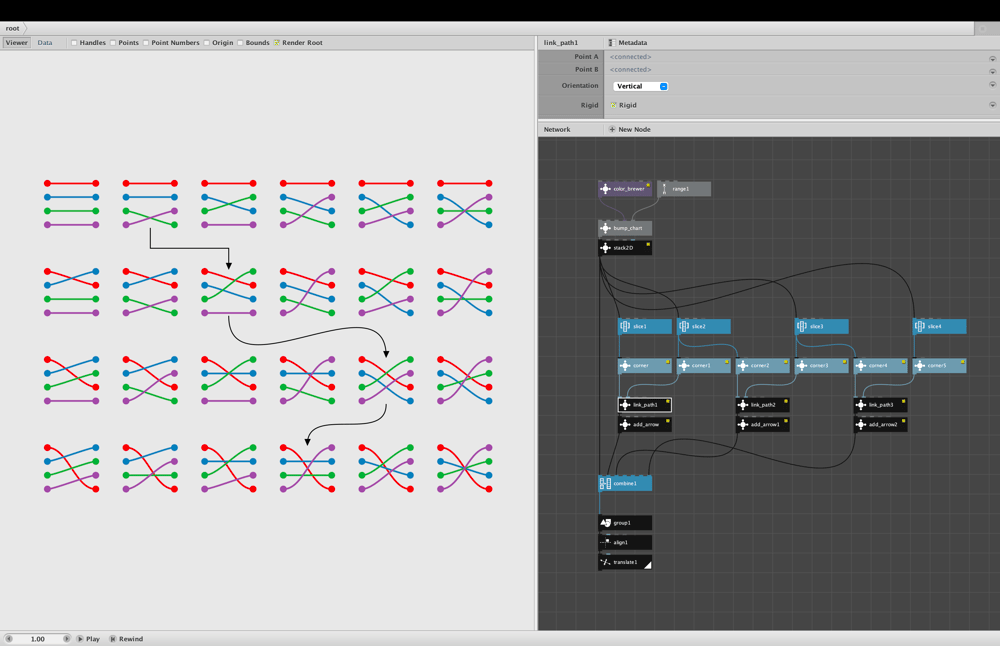Switch to the Viewer tab

17,43
